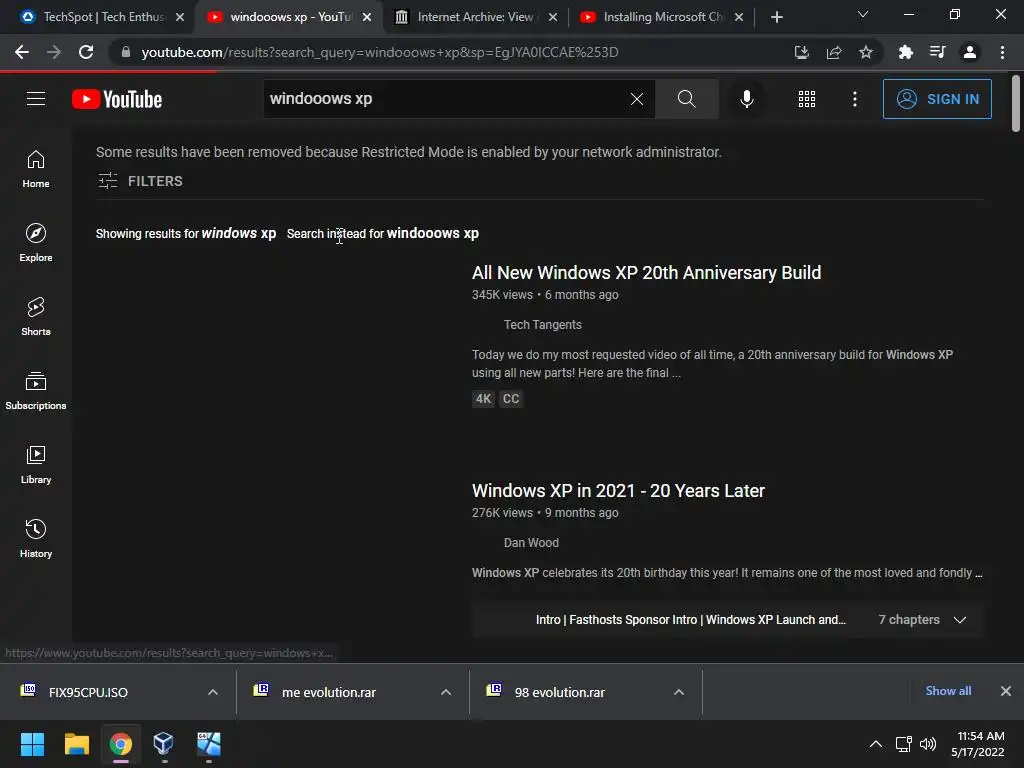This screenshot has width=1024, height=768.
Task: Switch to the Installing Microsoft Ch tab
Action: click(660, 17)
